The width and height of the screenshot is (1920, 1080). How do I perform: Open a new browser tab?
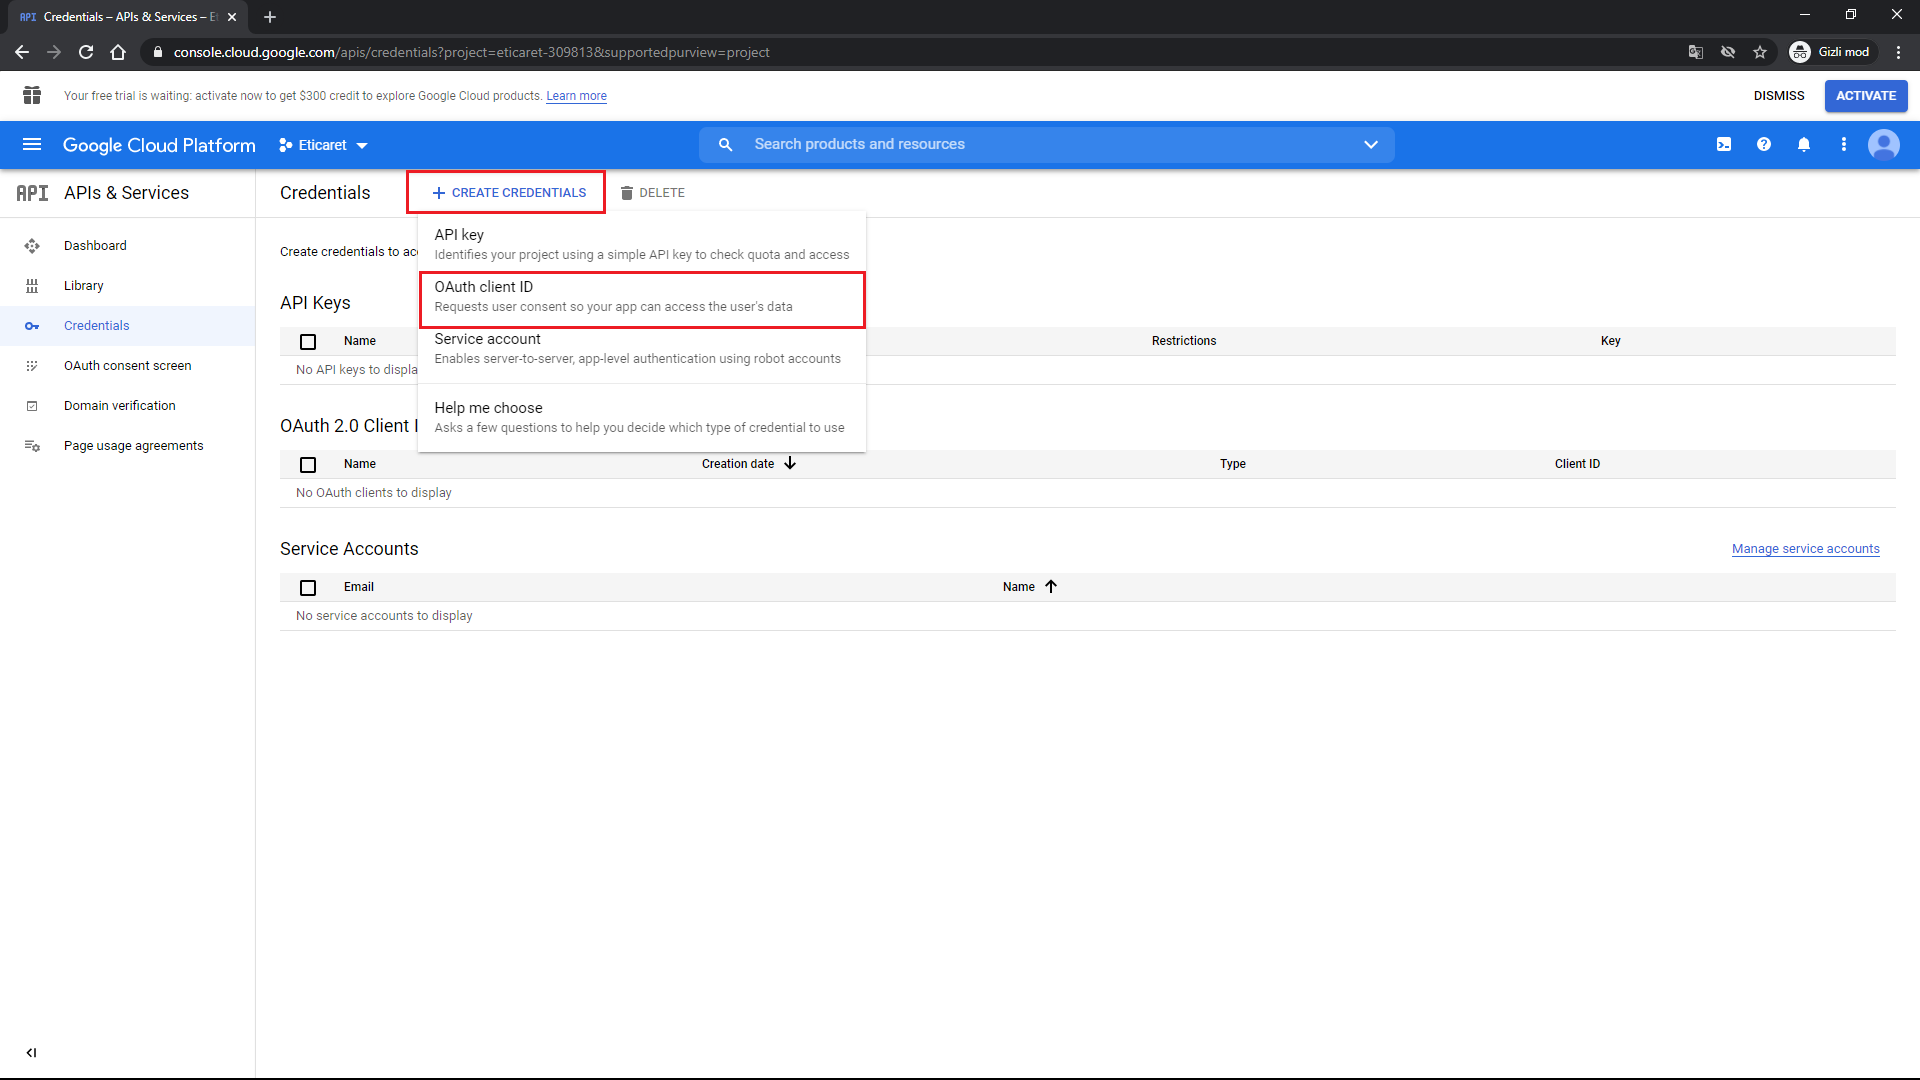270,17
